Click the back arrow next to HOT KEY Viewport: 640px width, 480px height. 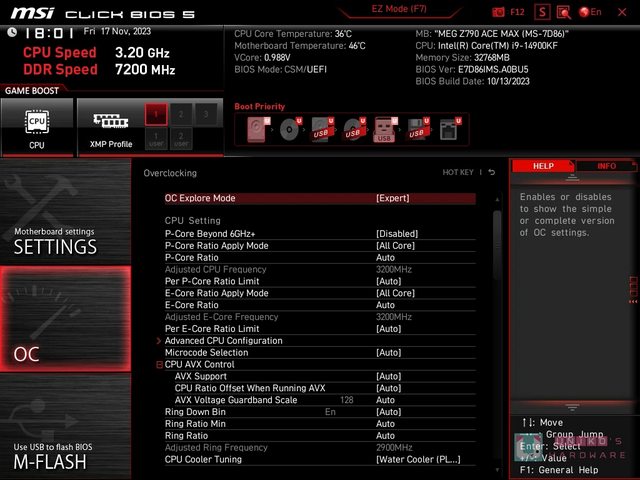(x=492, y=173)
